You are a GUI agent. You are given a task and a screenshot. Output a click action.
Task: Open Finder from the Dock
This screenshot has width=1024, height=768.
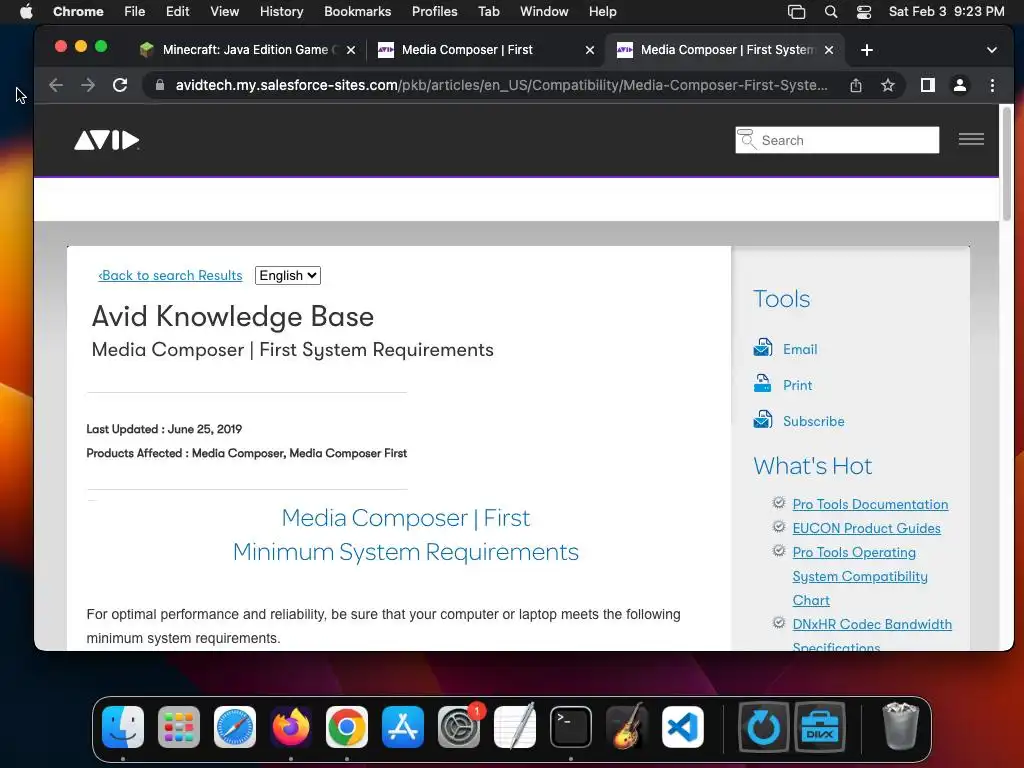tap(123, 727)
